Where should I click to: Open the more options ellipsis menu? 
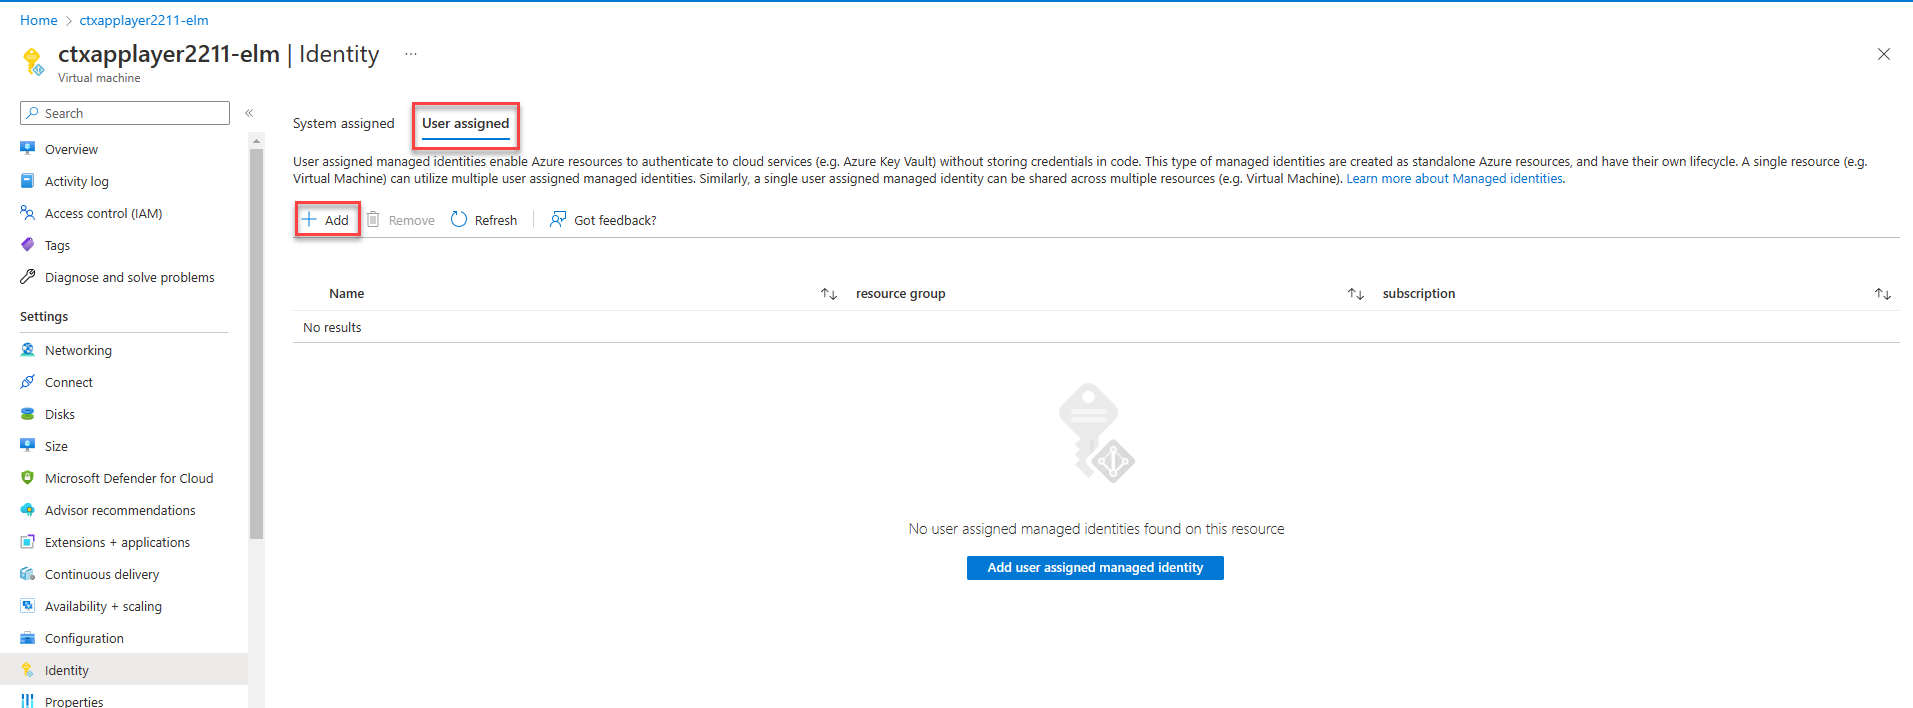click(411, 54)
